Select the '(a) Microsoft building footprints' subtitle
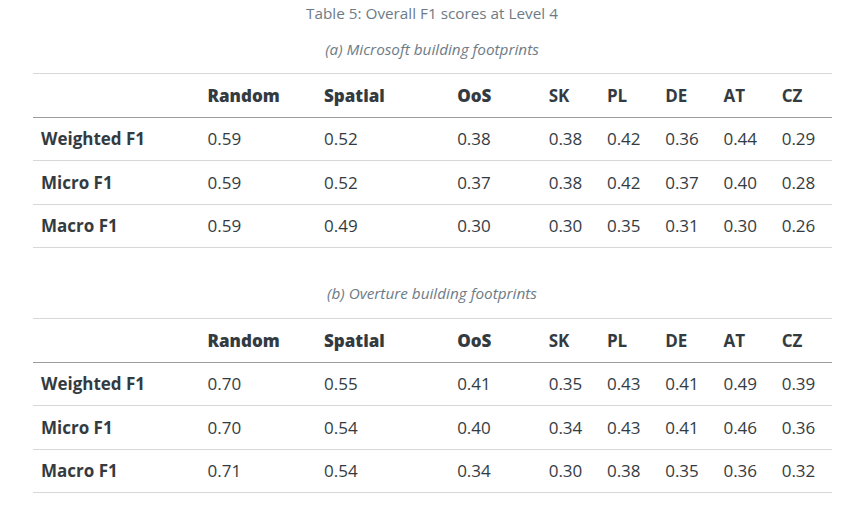851x520 pixels. (x=432, y=50)
